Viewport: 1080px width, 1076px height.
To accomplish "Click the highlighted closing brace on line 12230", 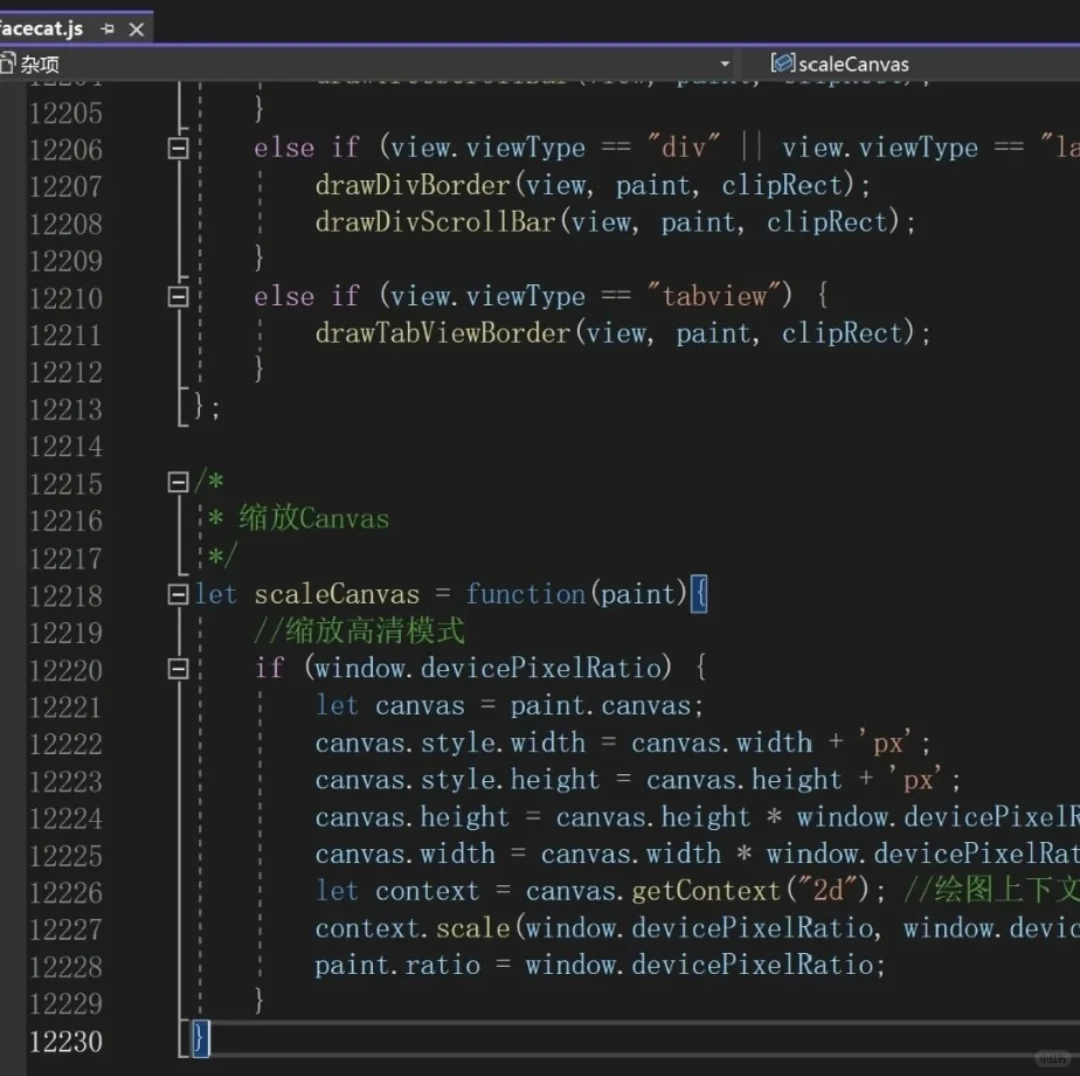I will click(200, 1039).
